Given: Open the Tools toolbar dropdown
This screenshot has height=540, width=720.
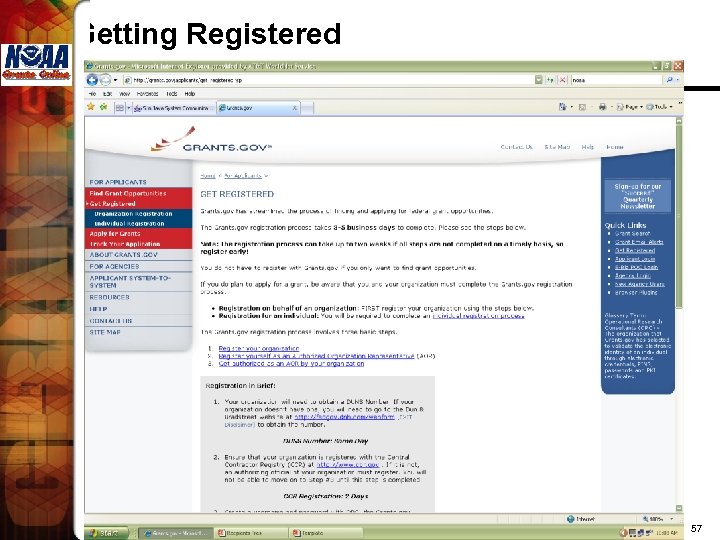Looking at the screenshot, I should point(659,107).
